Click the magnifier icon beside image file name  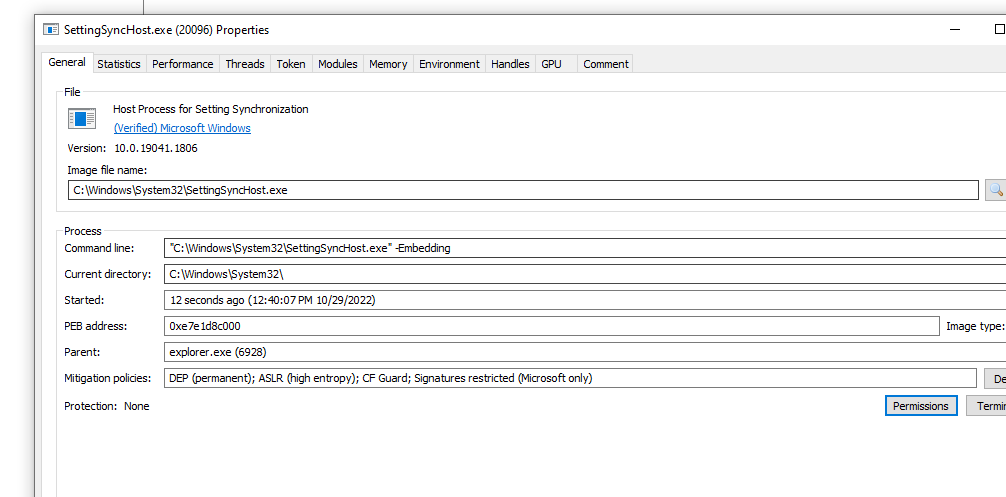(995, 190)
